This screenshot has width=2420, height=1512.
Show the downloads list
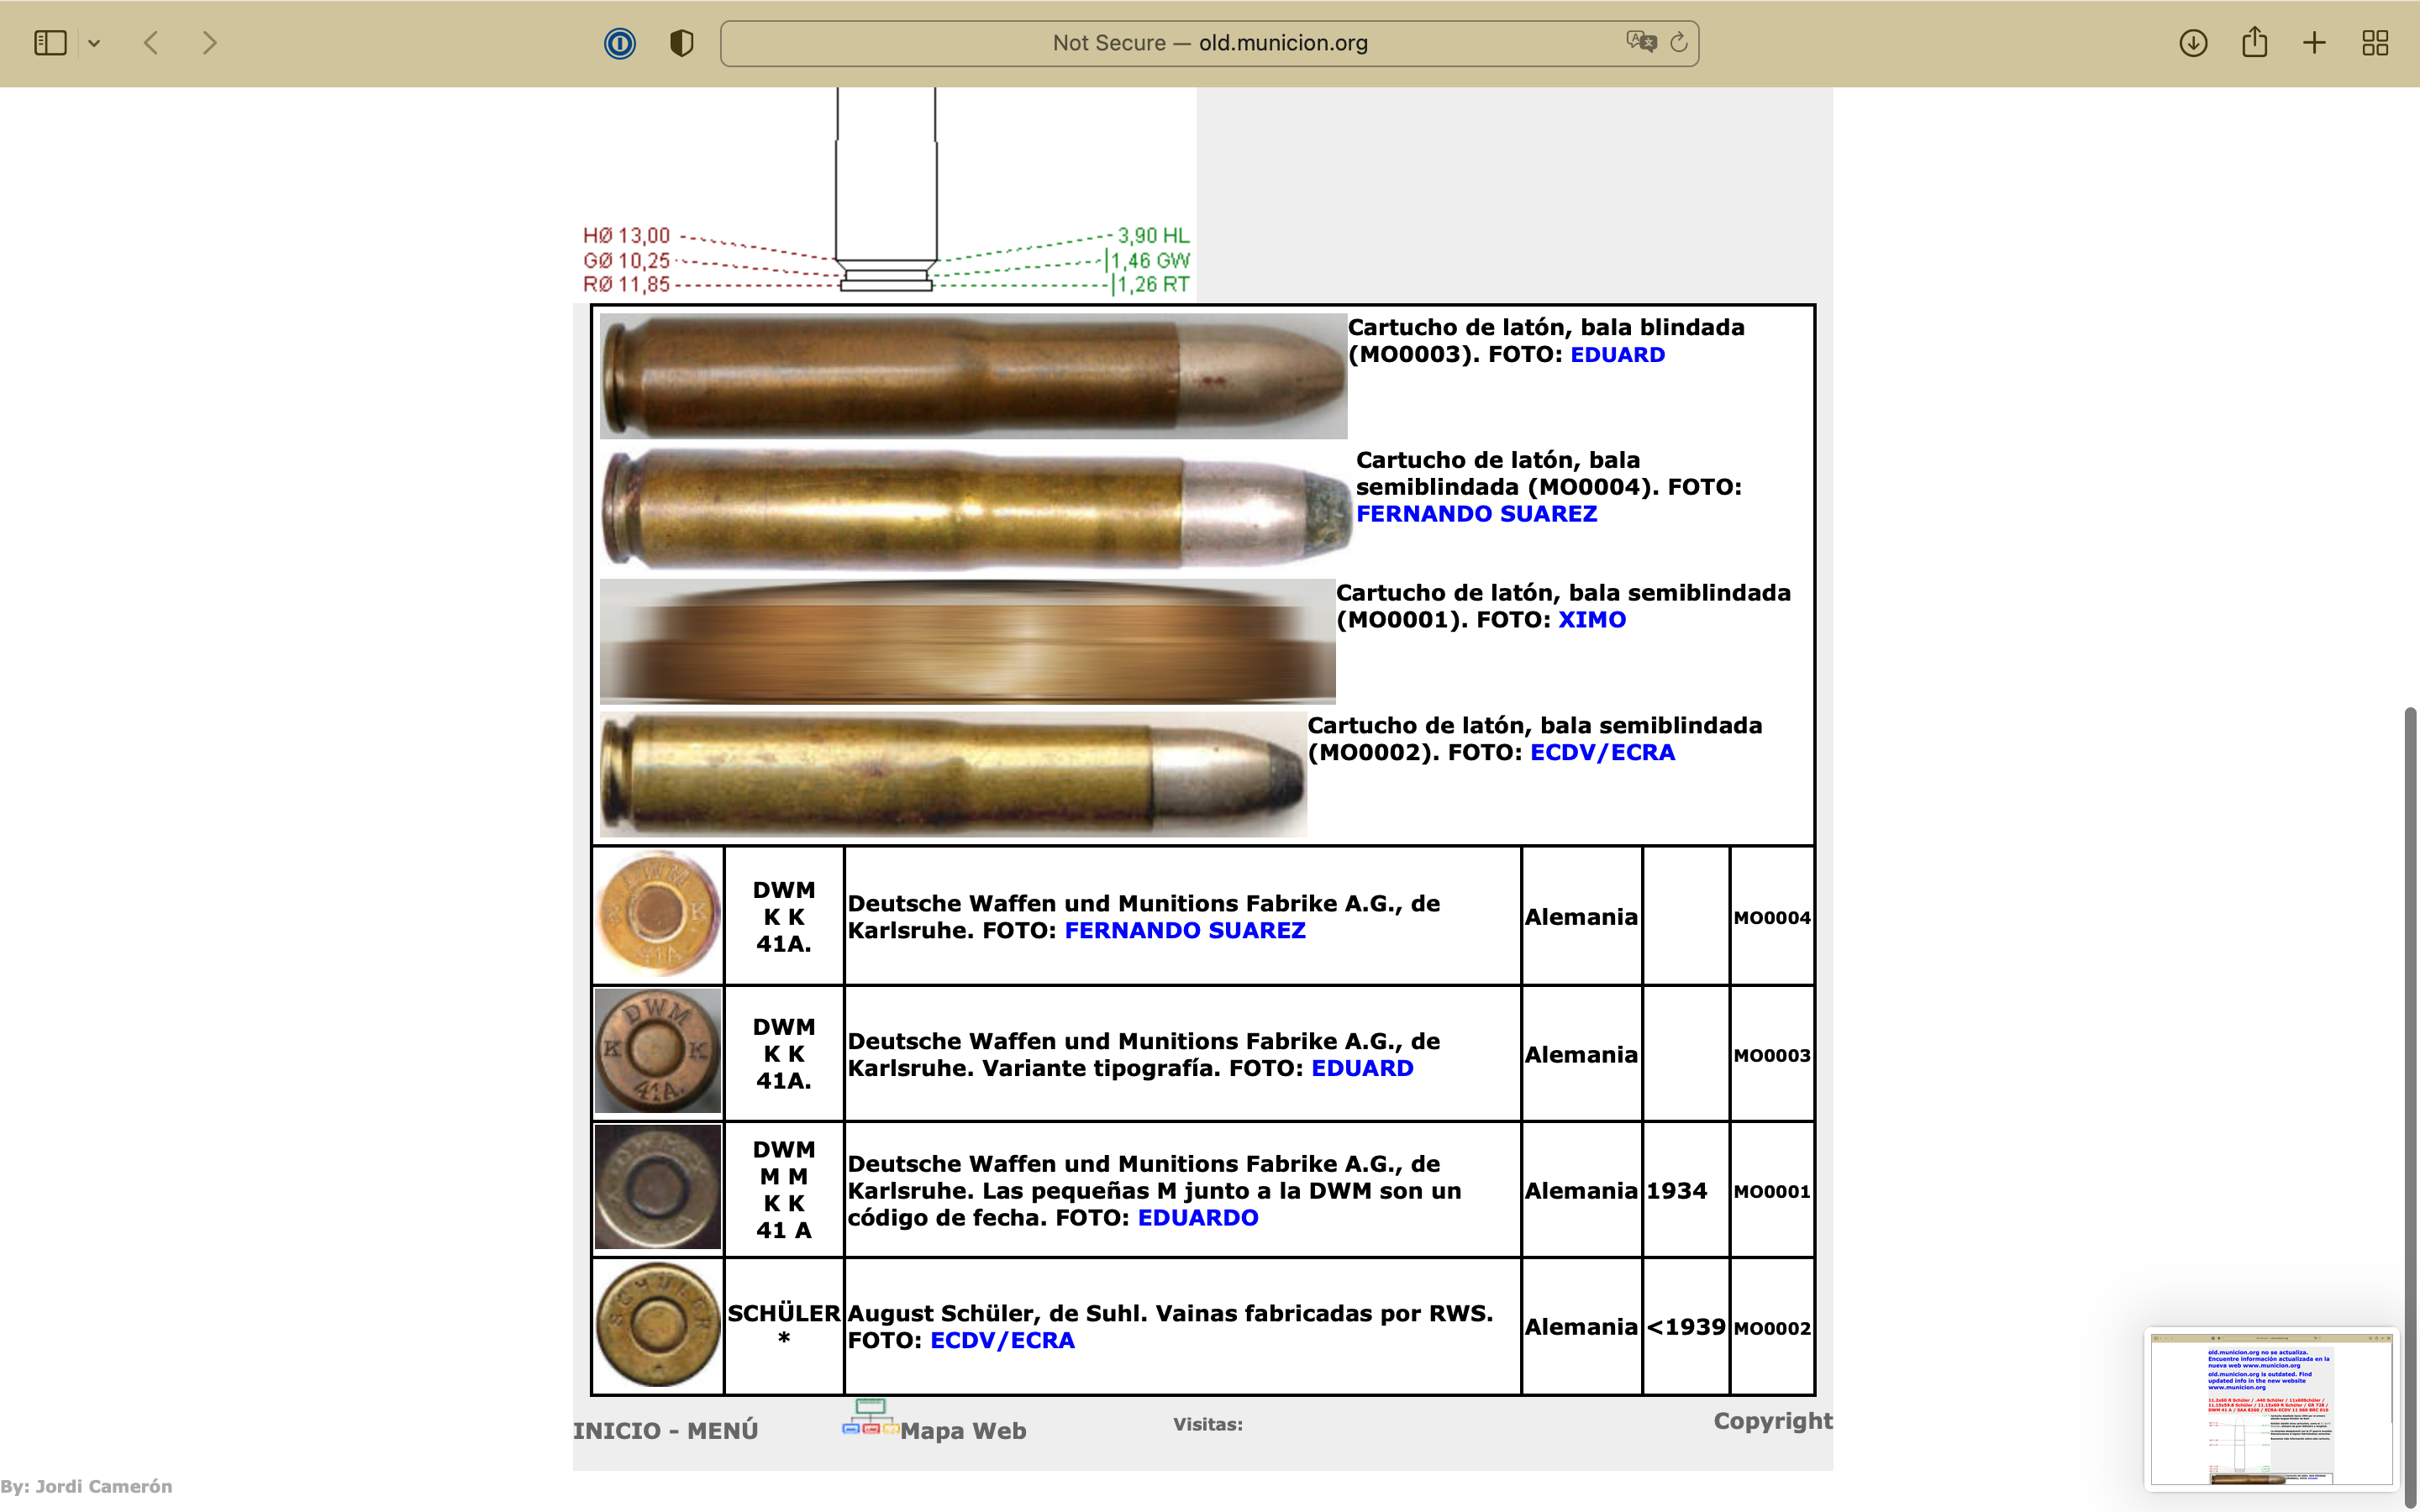coord(2193,43)
